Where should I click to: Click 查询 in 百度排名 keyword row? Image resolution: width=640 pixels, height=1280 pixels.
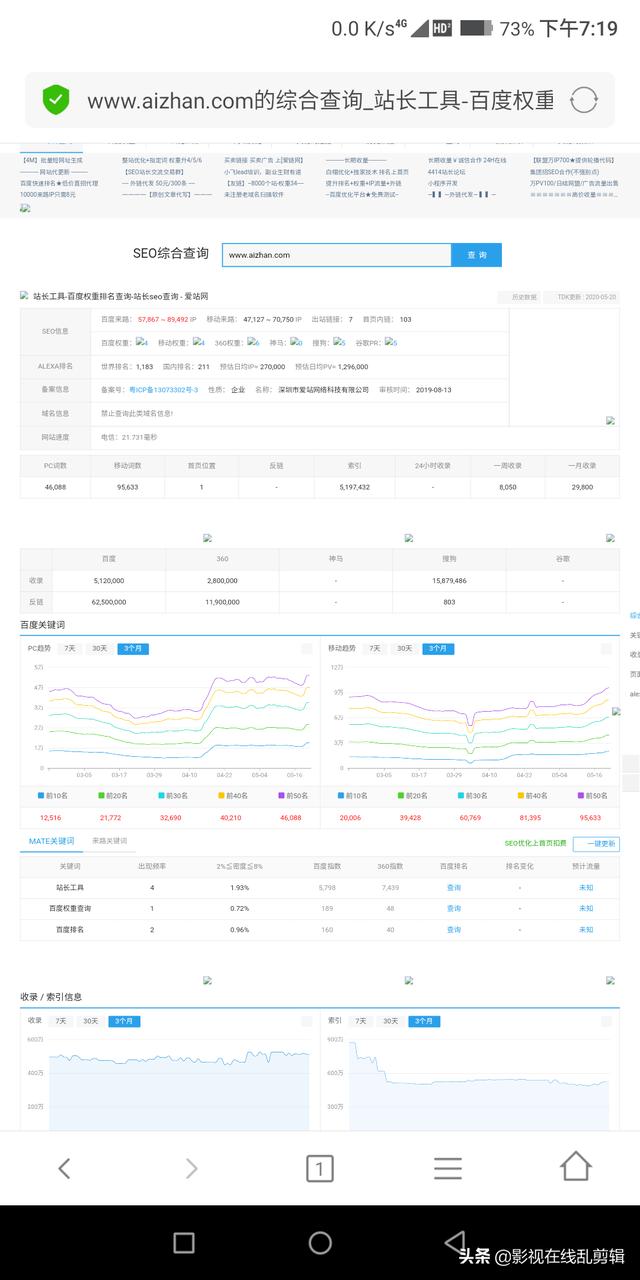pos(454,929)
